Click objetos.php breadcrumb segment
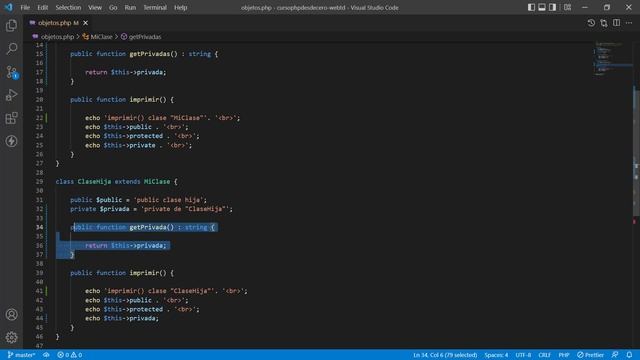The width and height of the screenshot is (640, 360). coord(53,37)
